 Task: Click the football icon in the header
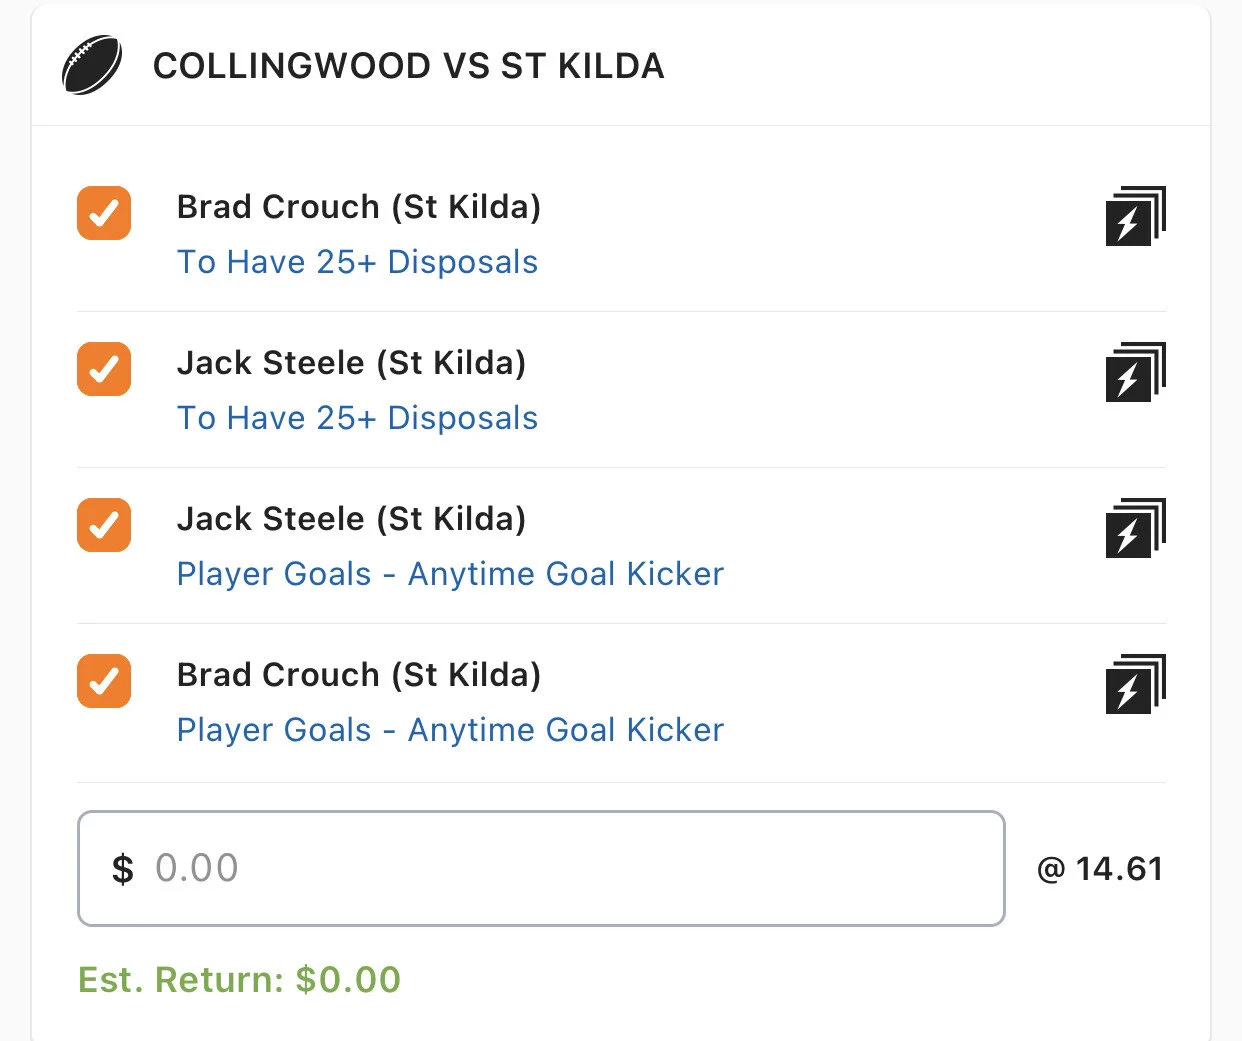click(92, 66)
